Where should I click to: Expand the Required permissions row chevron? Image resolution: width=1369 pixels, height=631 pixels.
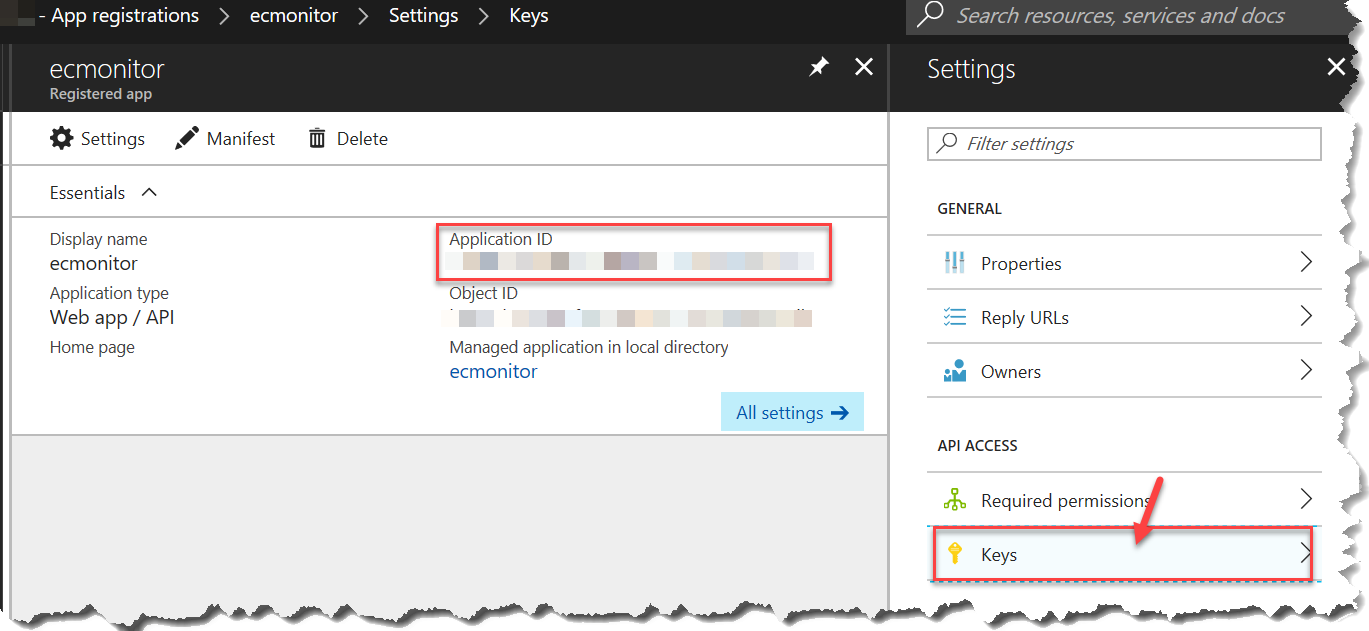coord(1305,499)
